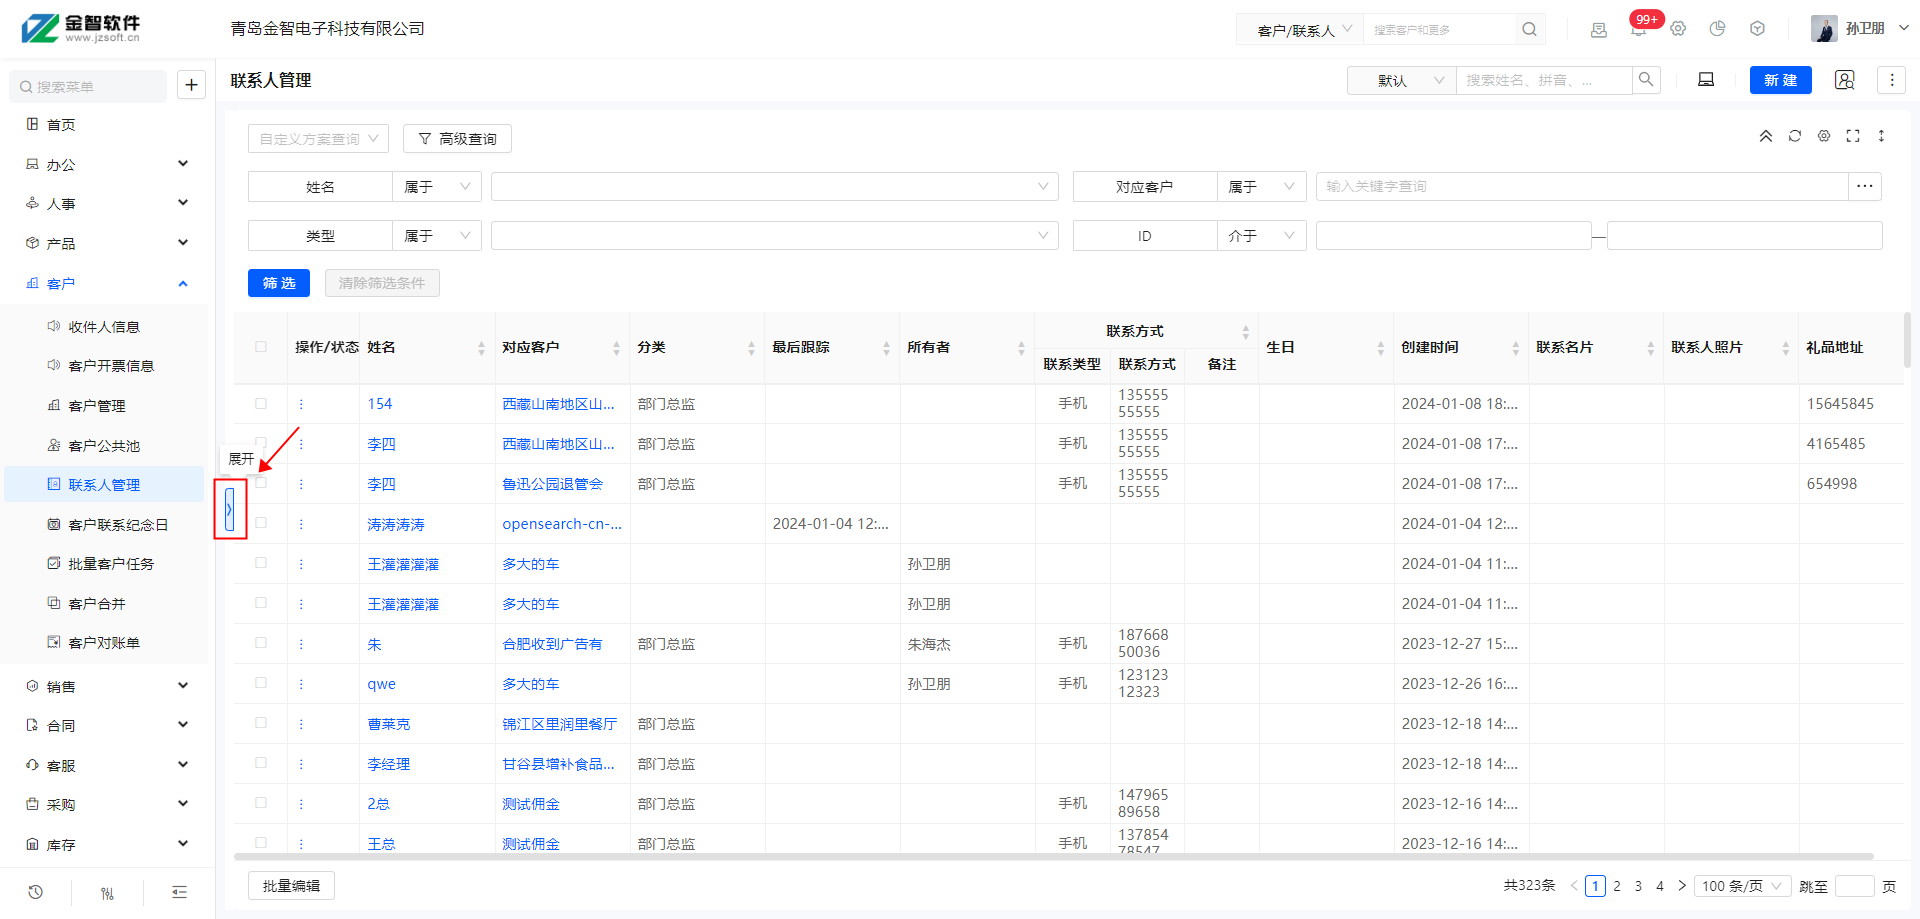The image size is (1920, 919).
Task: Open the 自定义方案查询 dropdown
Action: pos(318,139)
